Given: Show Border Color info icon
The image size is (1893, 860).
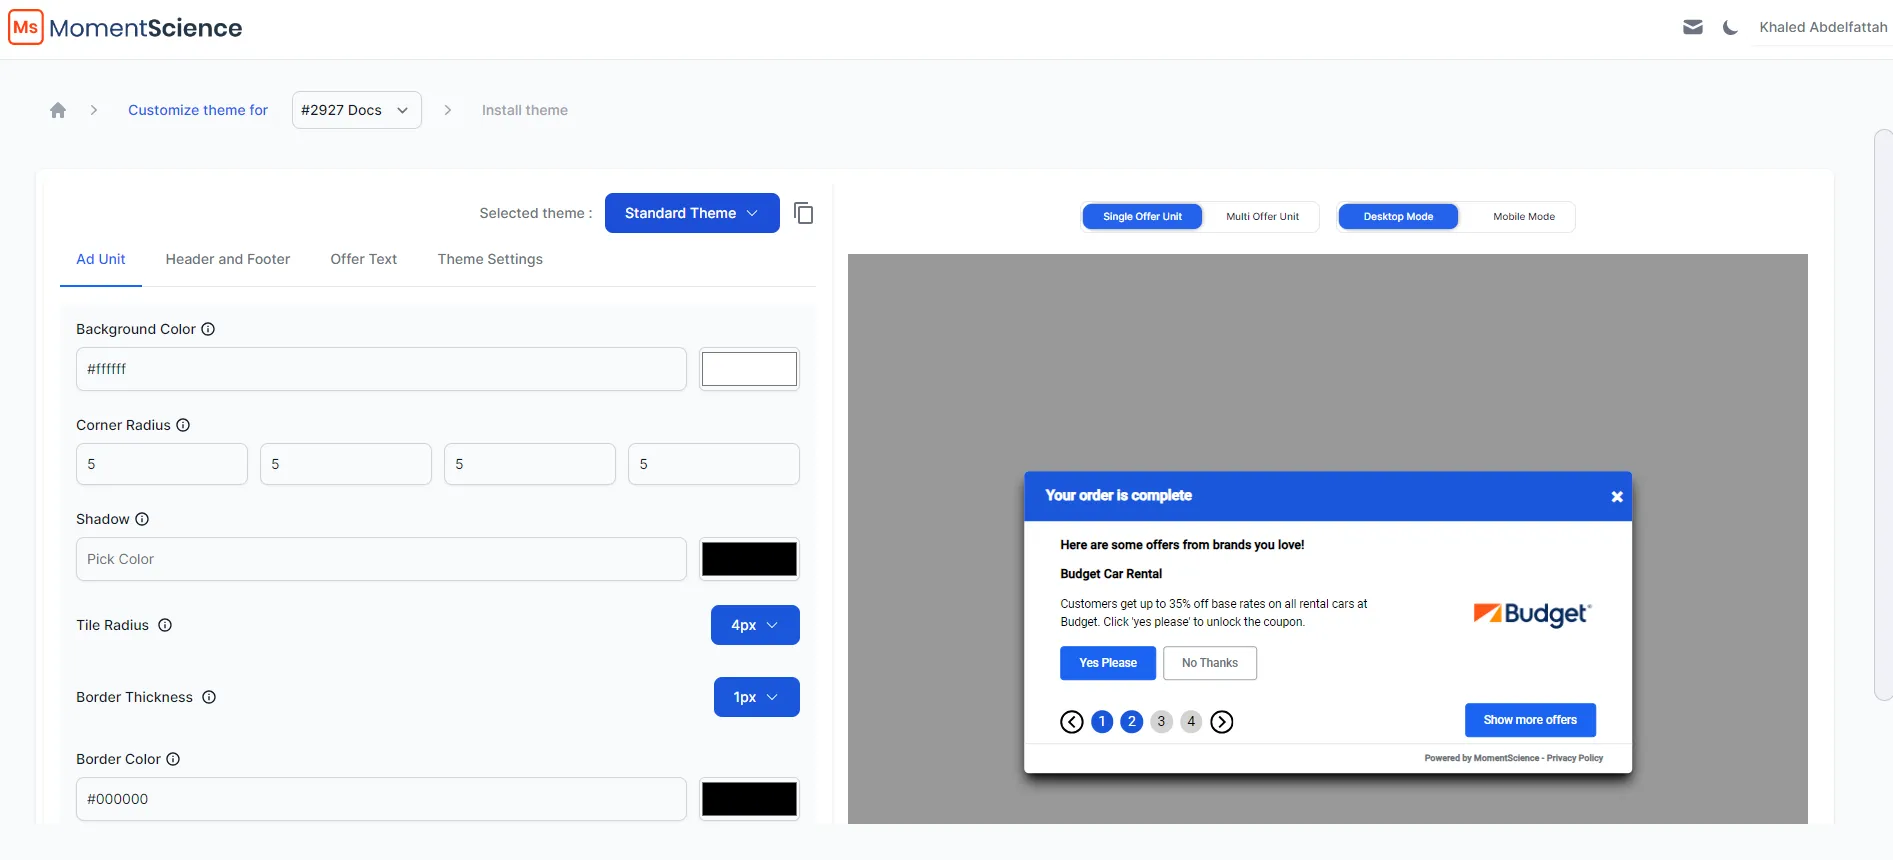Looking at the screenshot, I should [x=173, y=759].
